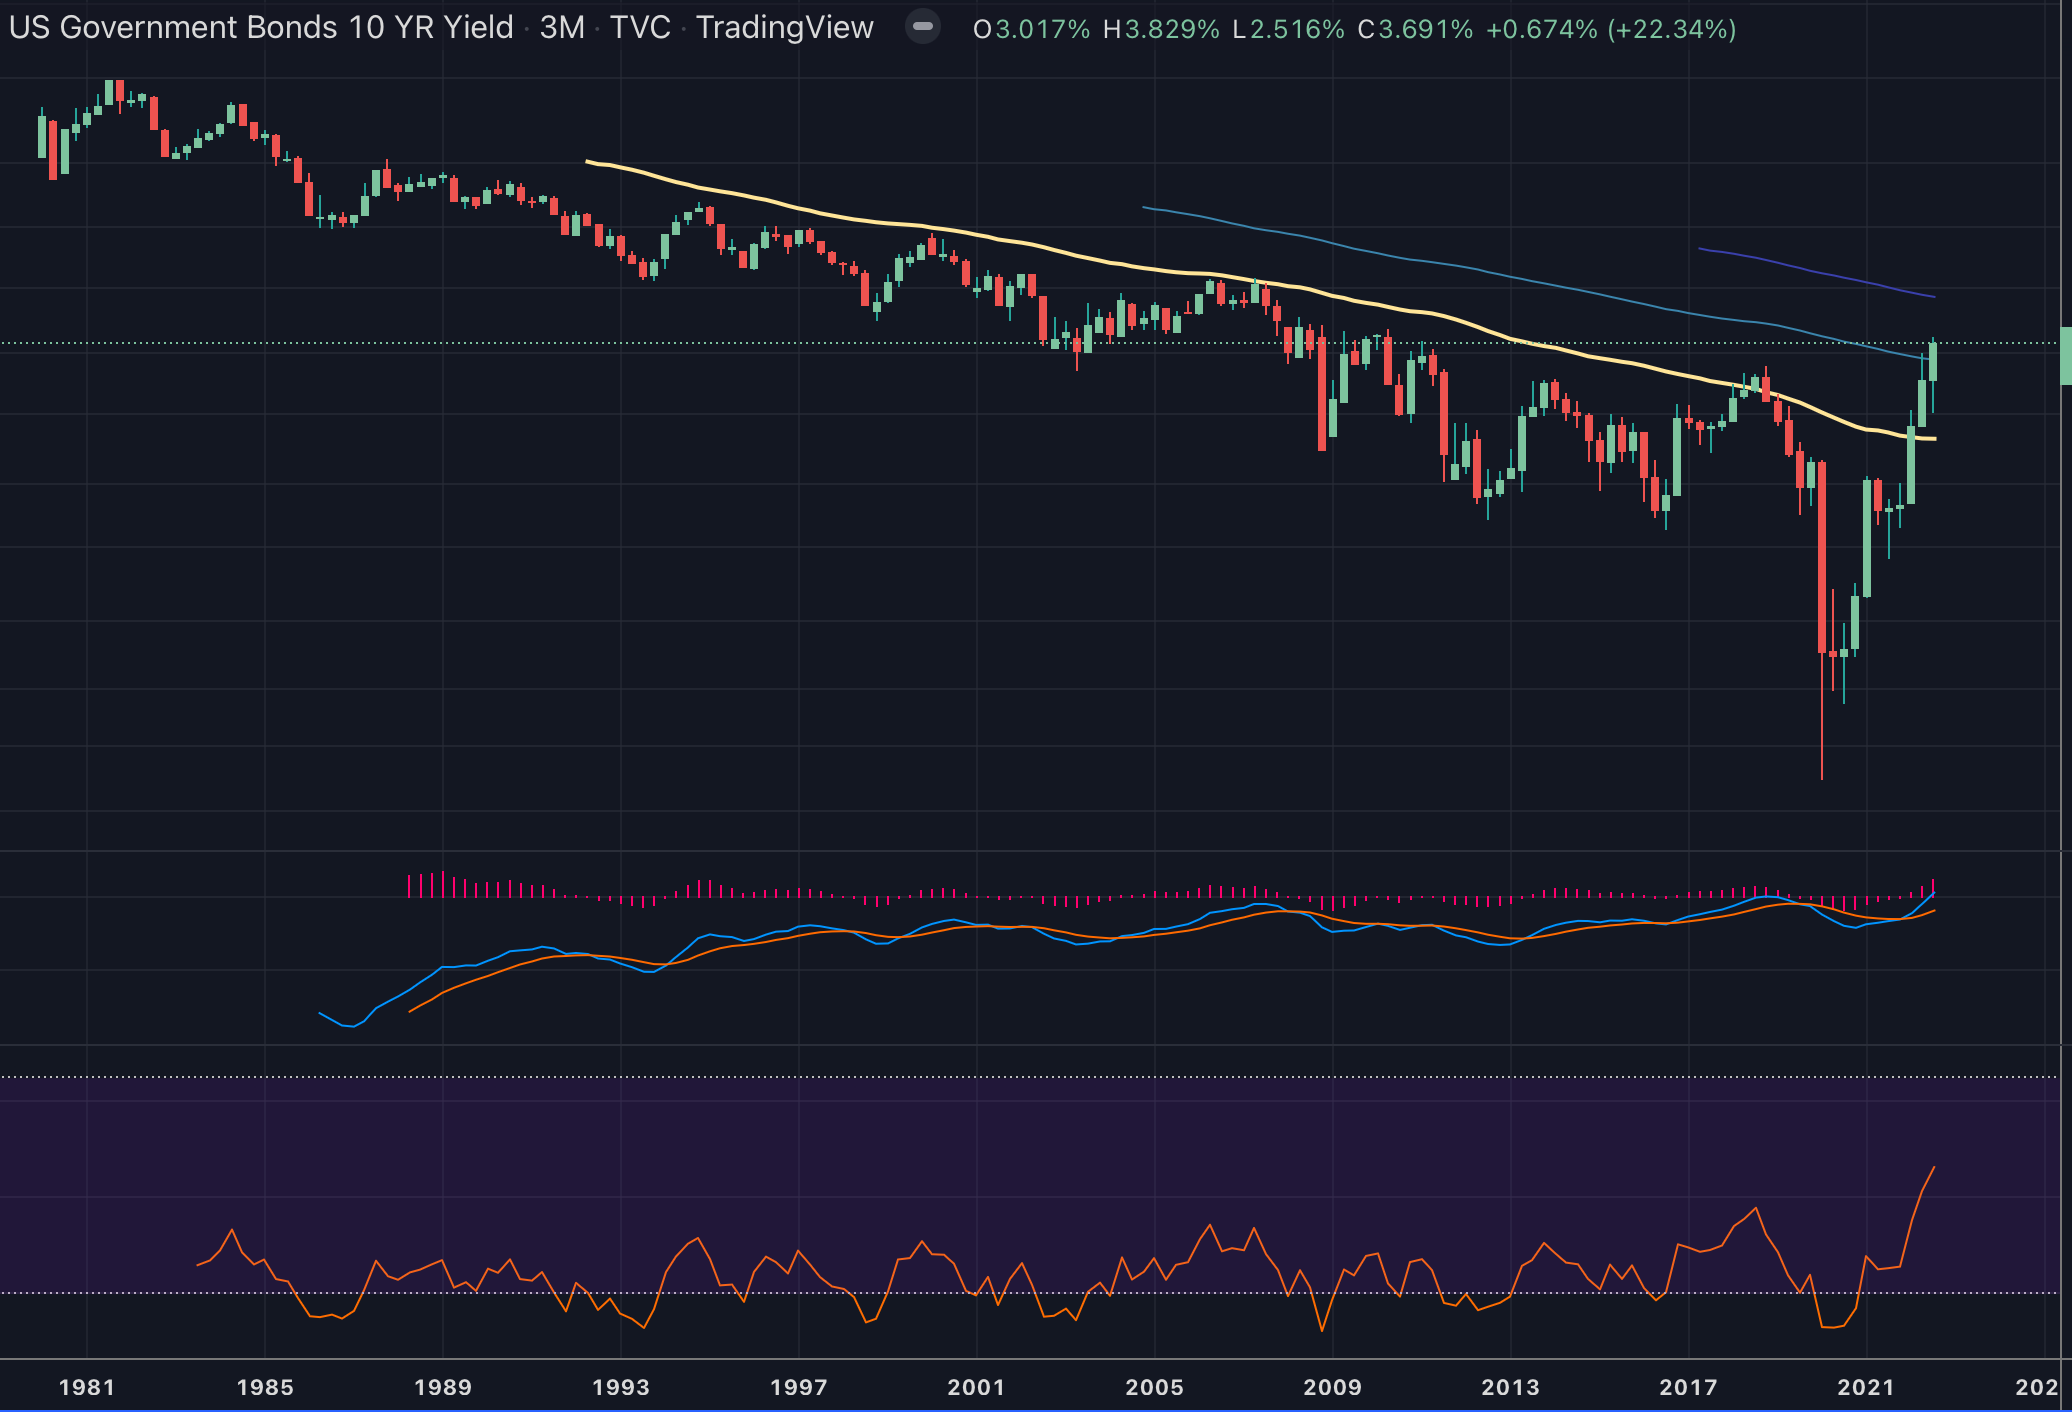Click the 2017 label on the time axis

pyautogui.click(x=1689, y=1387)
